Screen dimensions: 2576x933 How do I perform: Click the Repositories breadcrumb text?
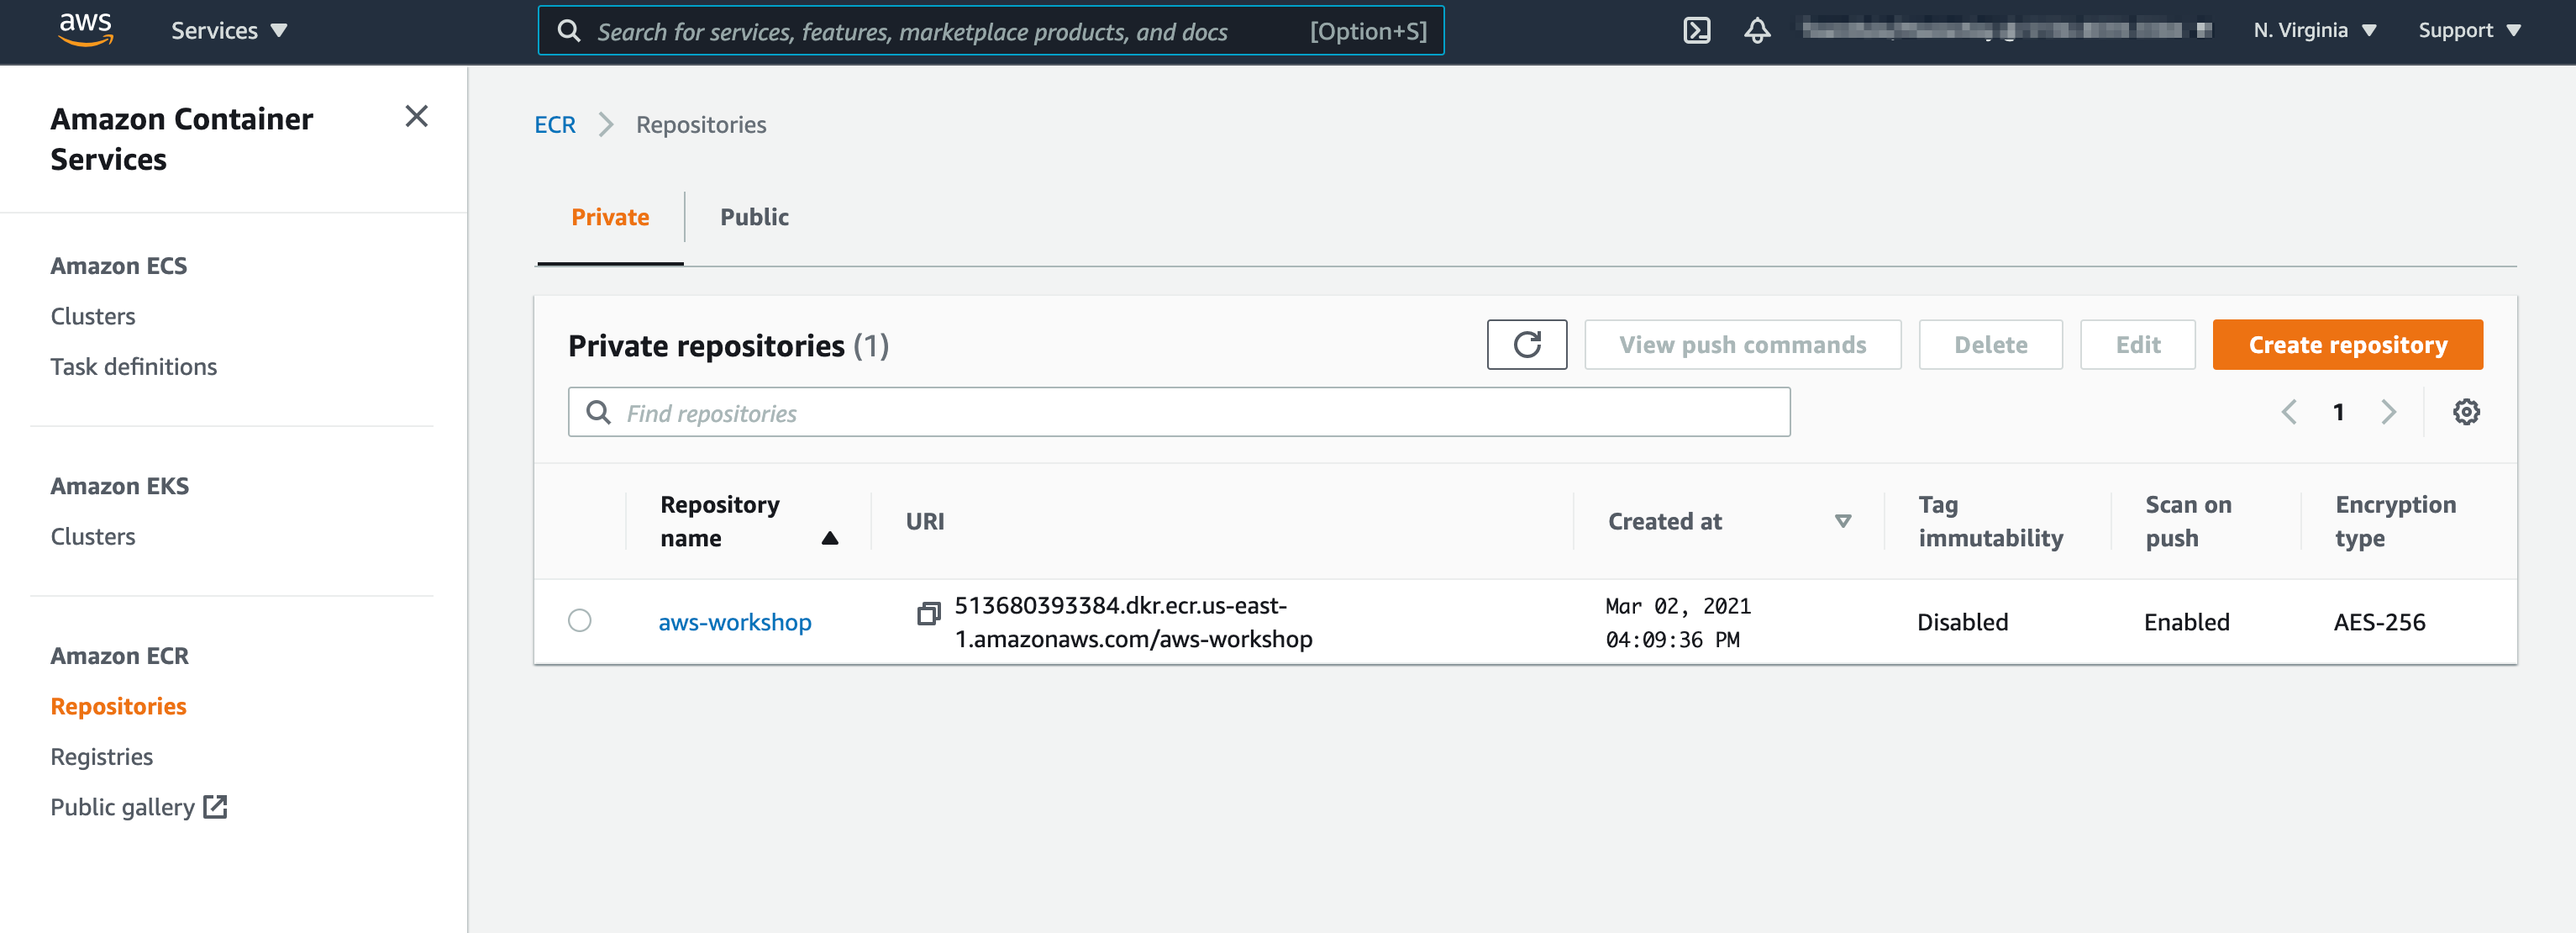[x=701, y=125]
